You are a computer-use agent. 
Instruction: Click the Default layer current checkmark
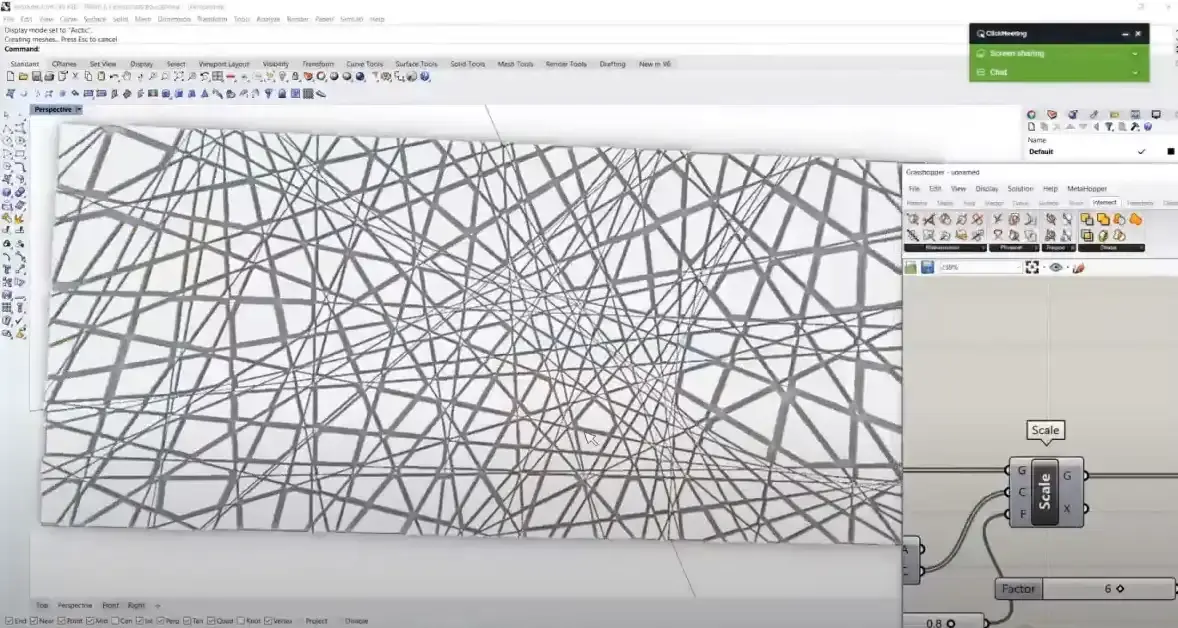click(1141, 151)
